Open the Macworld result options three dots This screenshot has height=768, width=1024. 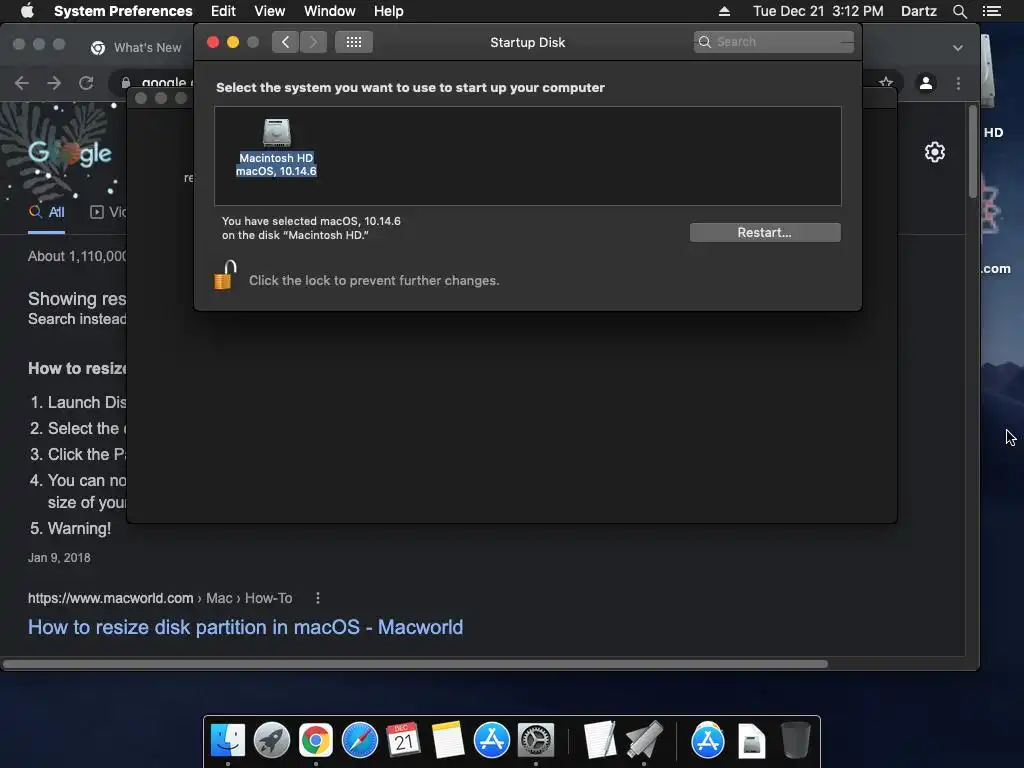point(317,598)
